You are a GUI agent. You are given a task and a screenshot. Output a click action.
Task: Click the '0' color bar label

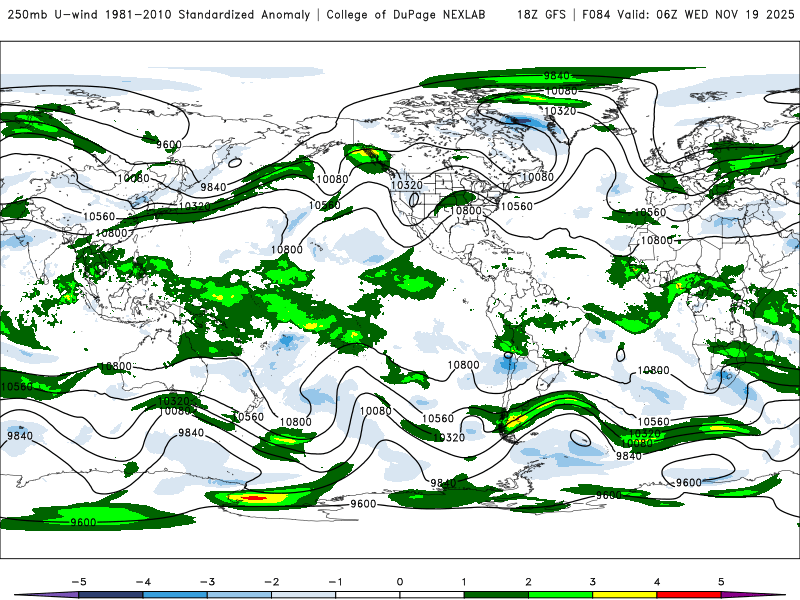(x=399, y=582)
